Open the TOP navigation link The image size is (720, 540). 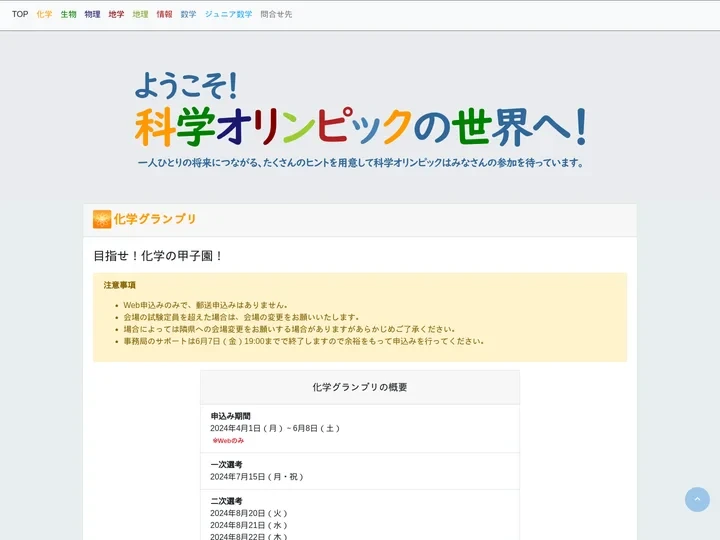20,14
